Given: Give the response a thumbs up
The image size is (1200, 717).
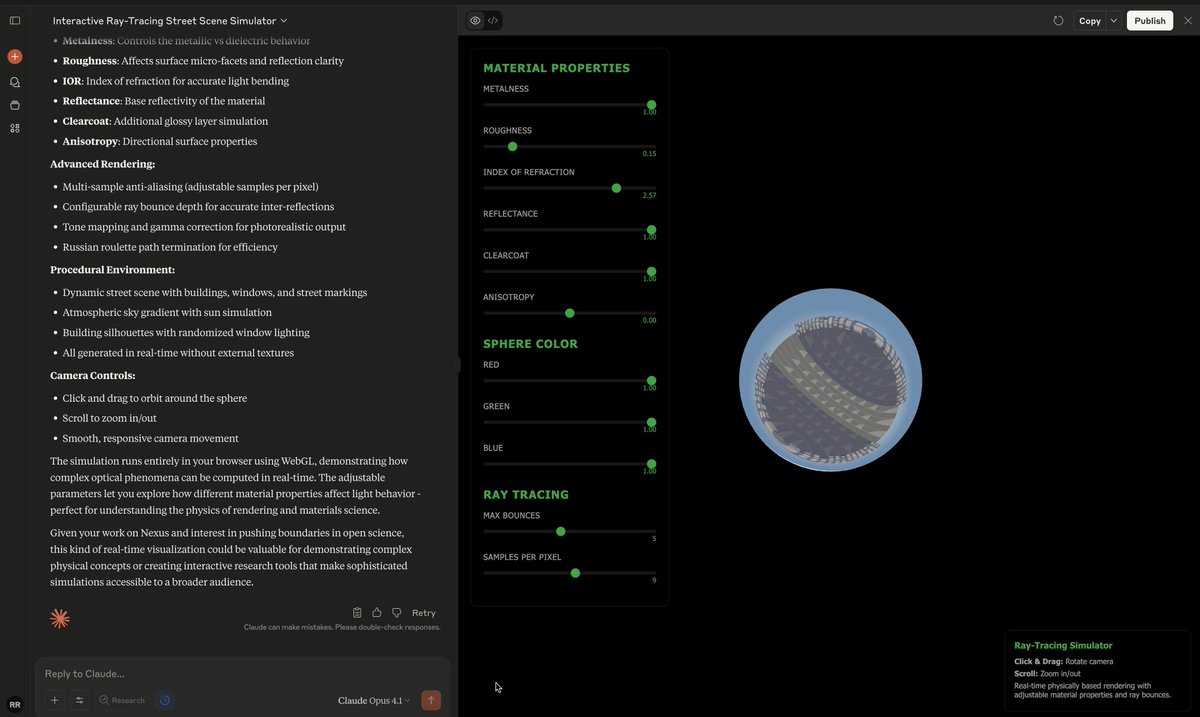Looking at the screenshot, I should [x=377, y=613].
